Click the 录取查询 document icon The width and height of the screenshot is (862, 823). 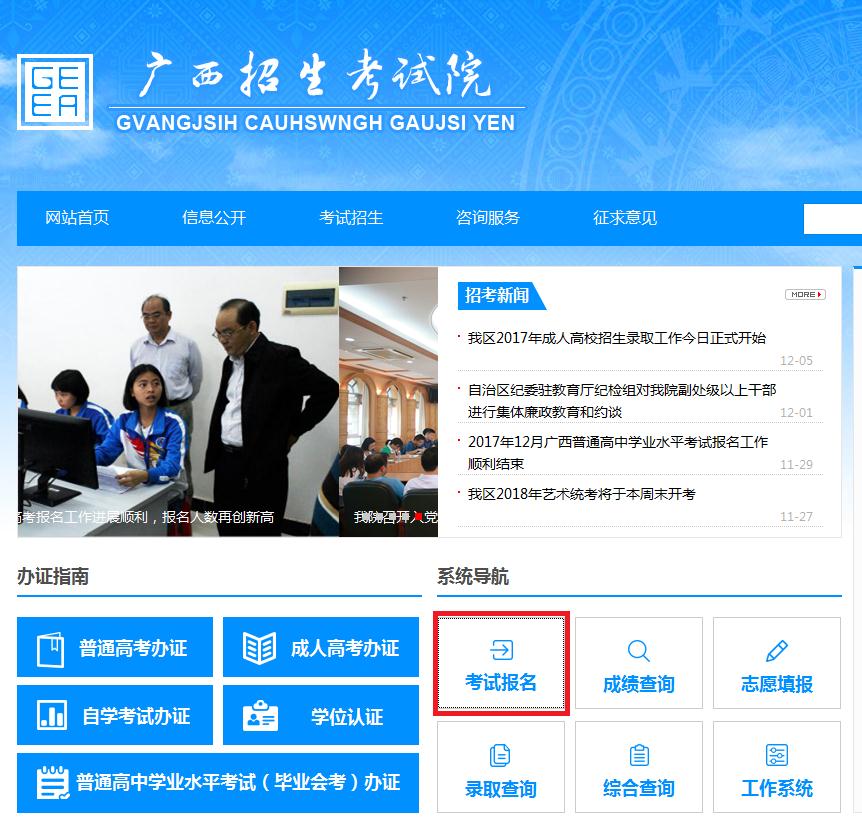click(500, 755)
